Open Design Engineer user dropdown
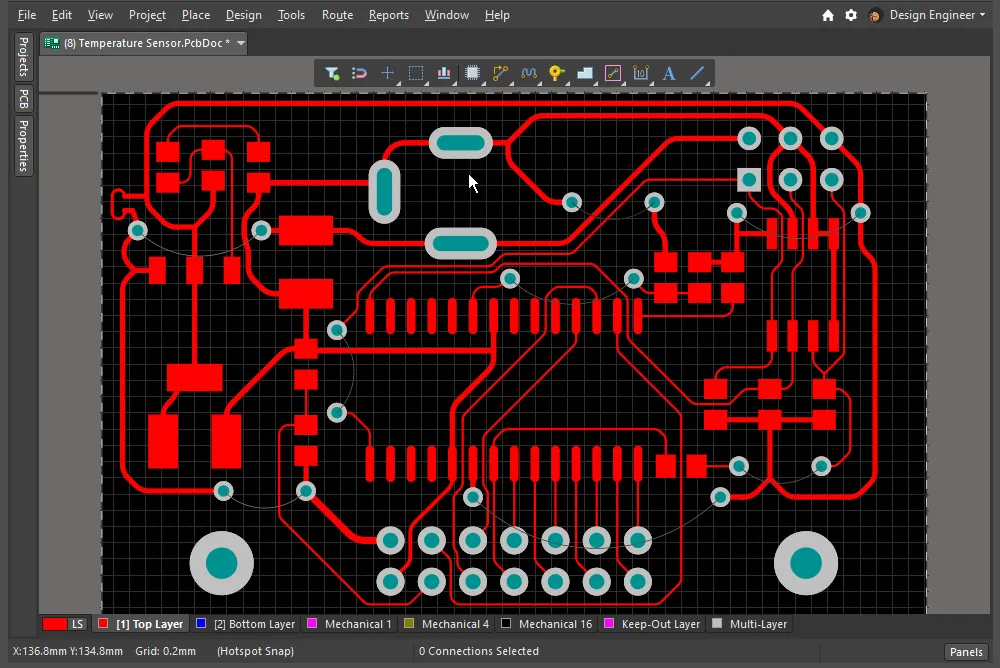The width and height of the screenshot is (1000, 668). 936,15
